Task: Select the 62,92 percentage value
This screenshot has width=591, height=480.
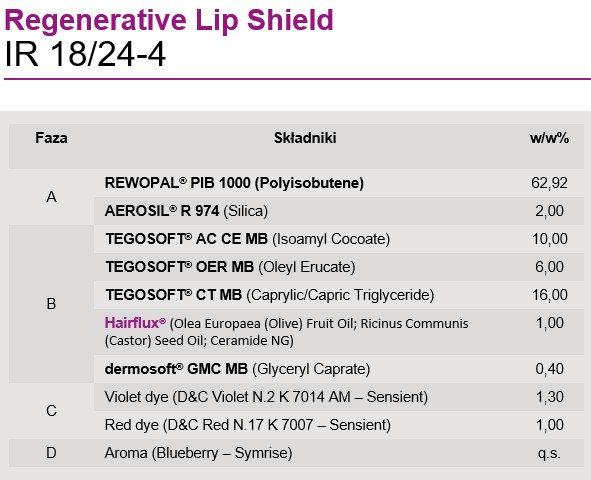Action: (550, 183)
